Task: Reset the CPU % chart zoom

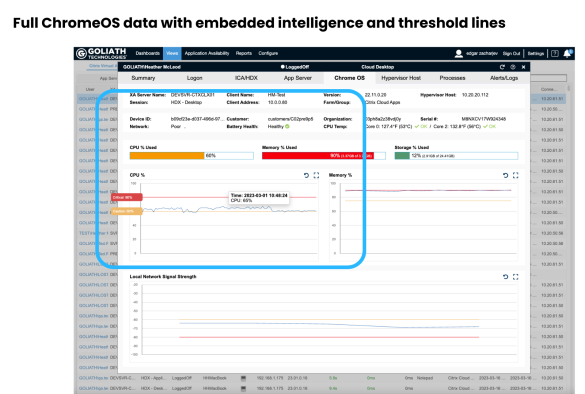Action: (306, 175)
